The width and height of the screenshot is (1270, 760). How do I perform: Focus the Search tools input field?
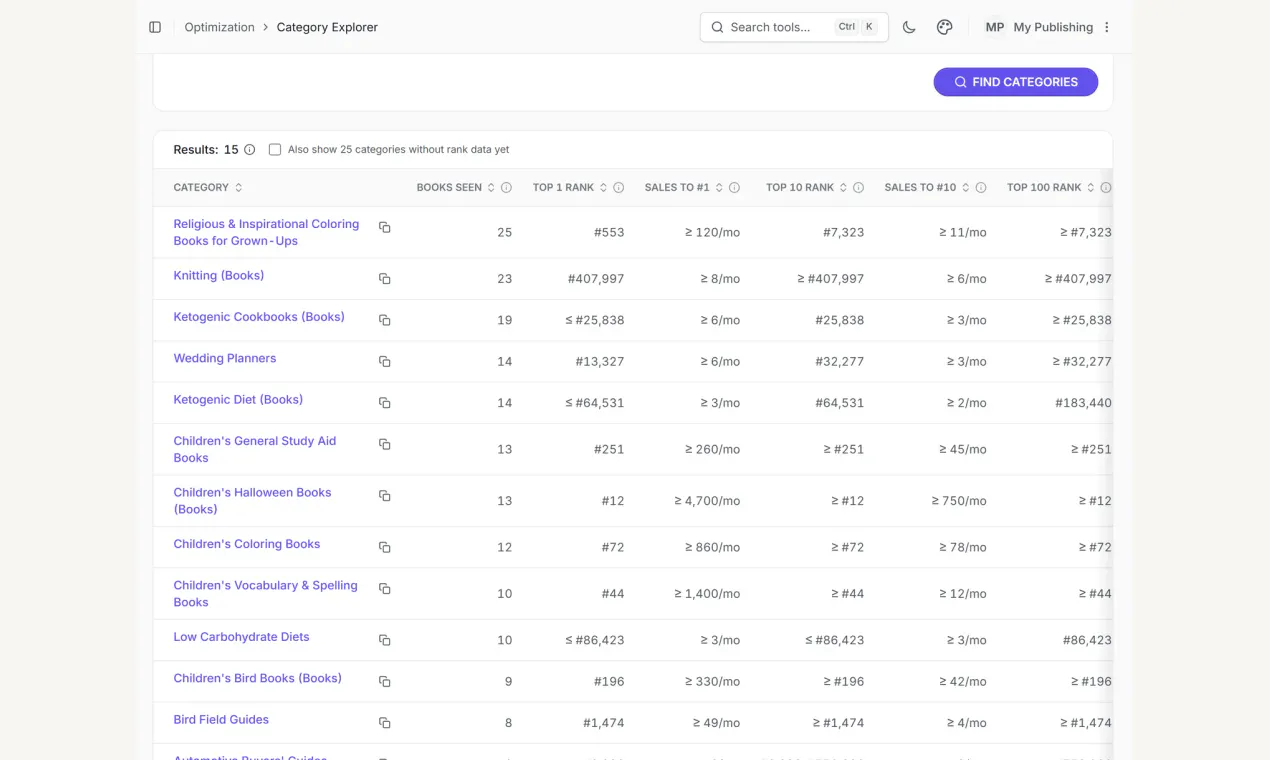[x=794, y=27]
